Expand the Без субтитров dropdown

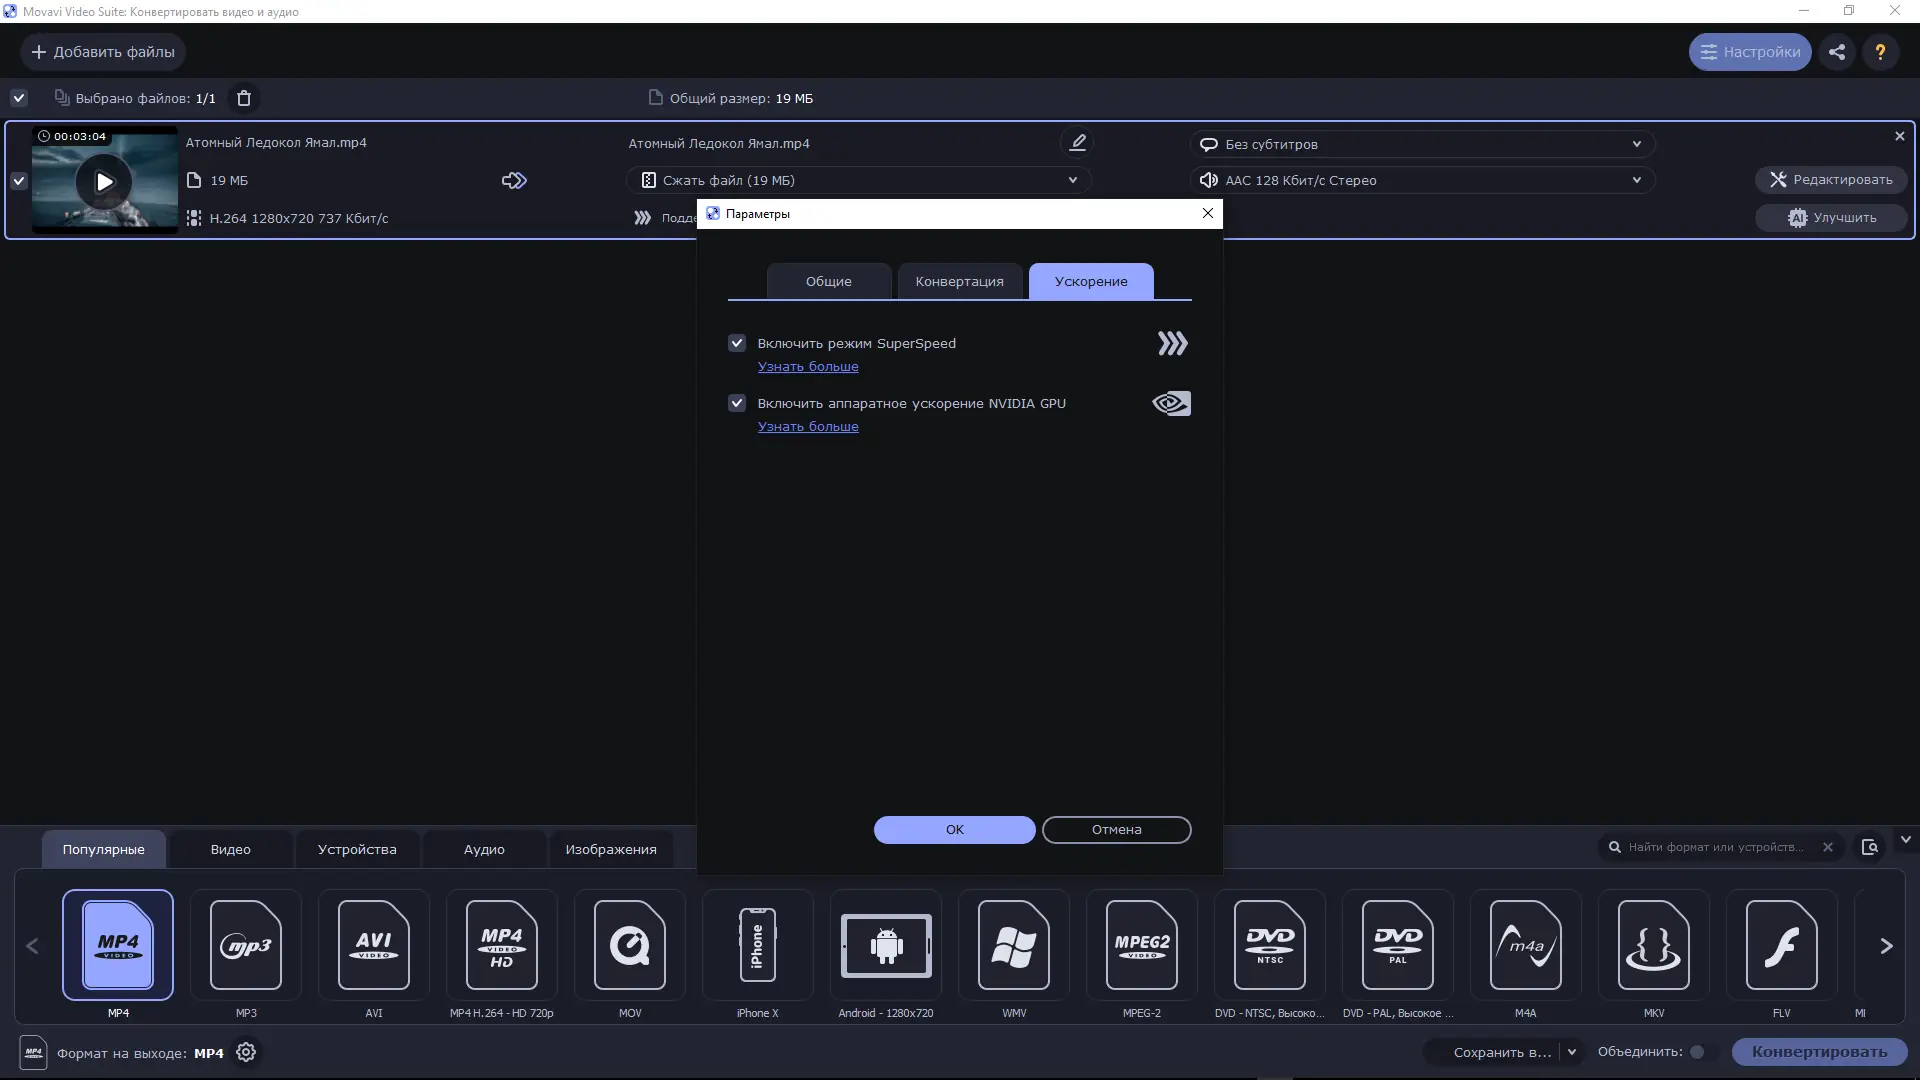[x=1421, y=144]
